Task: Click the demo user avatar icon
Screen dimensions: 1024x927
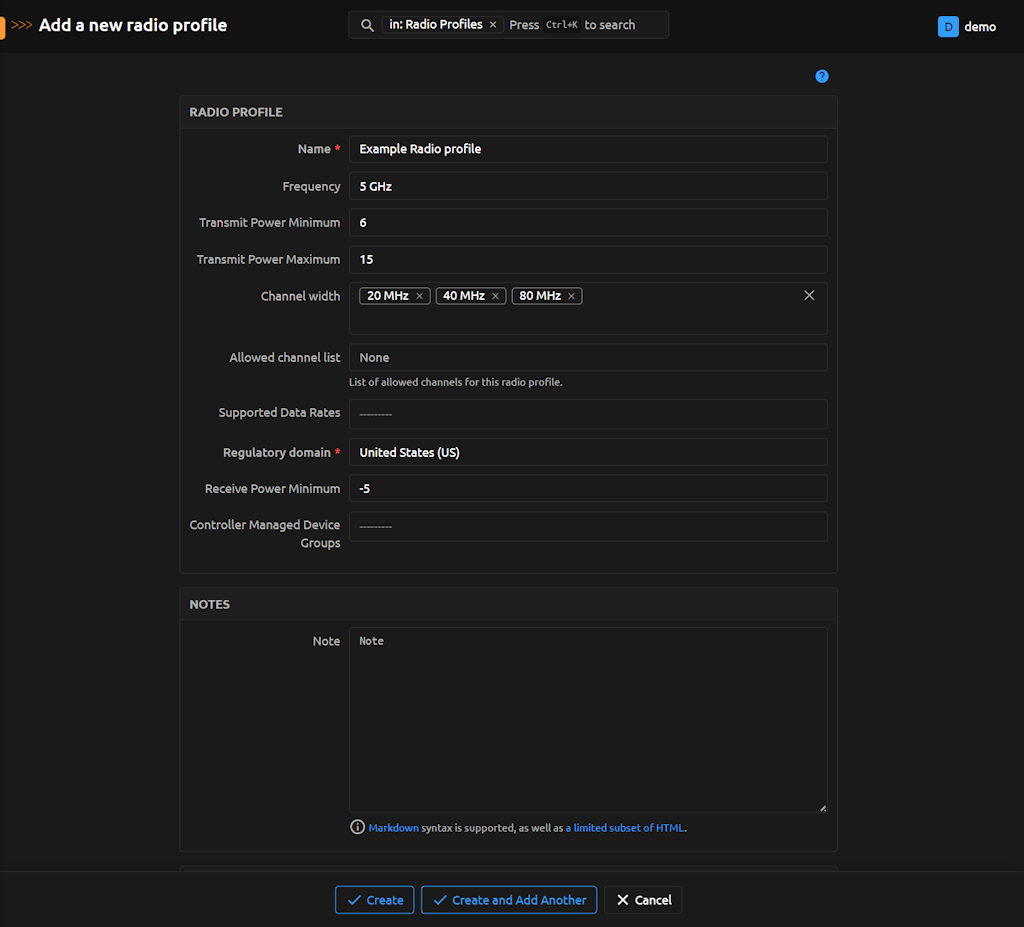Action: pyautogui.click(x=948, y=27)
